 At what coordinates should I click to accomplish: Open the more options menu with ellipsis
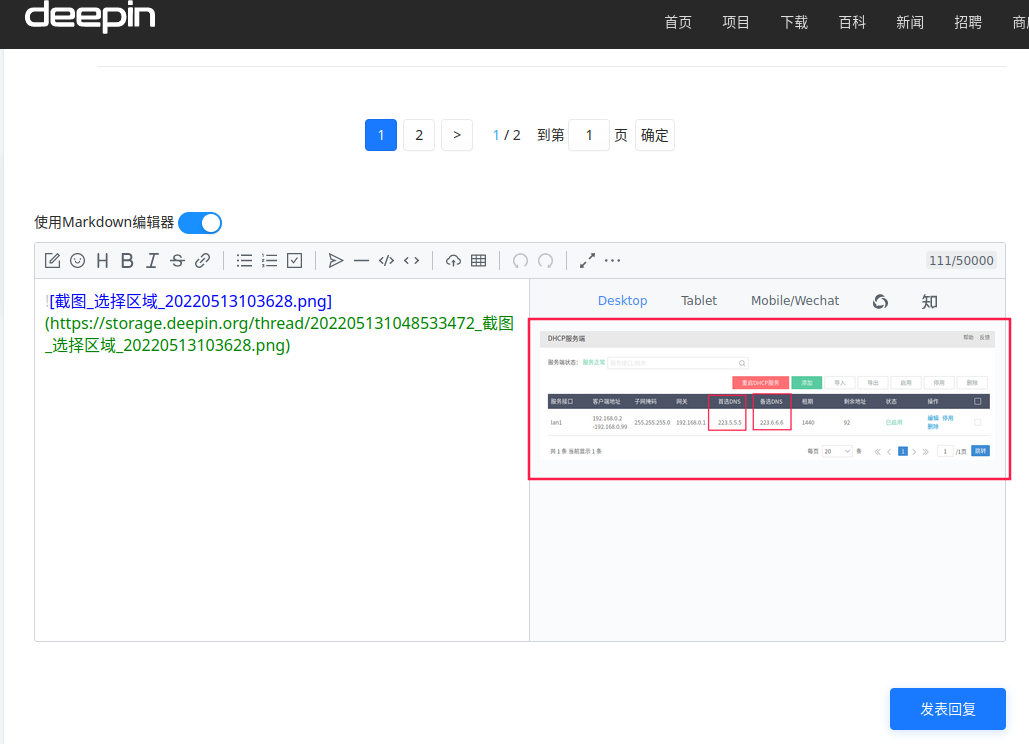click(x=612, y=260)
